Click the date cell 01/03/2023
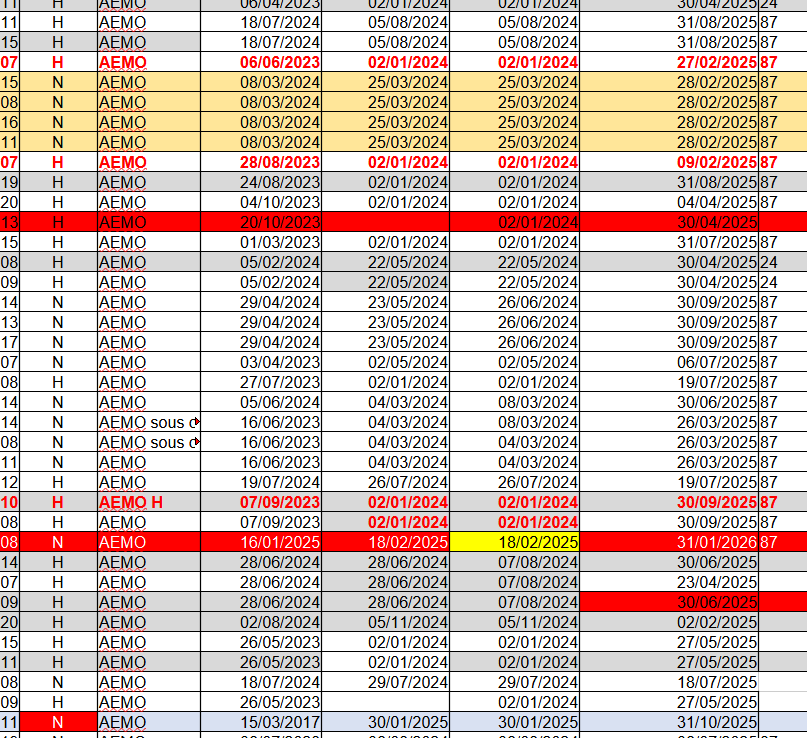Viewport: 807px width, 738px height. (x=280, y=242)
